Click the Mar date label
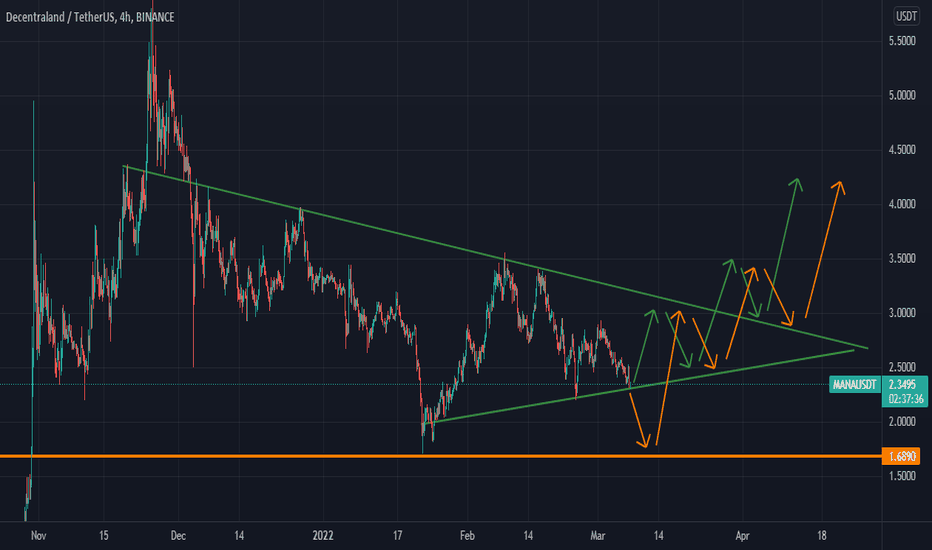932x550 pixels. tap(597, 536)
